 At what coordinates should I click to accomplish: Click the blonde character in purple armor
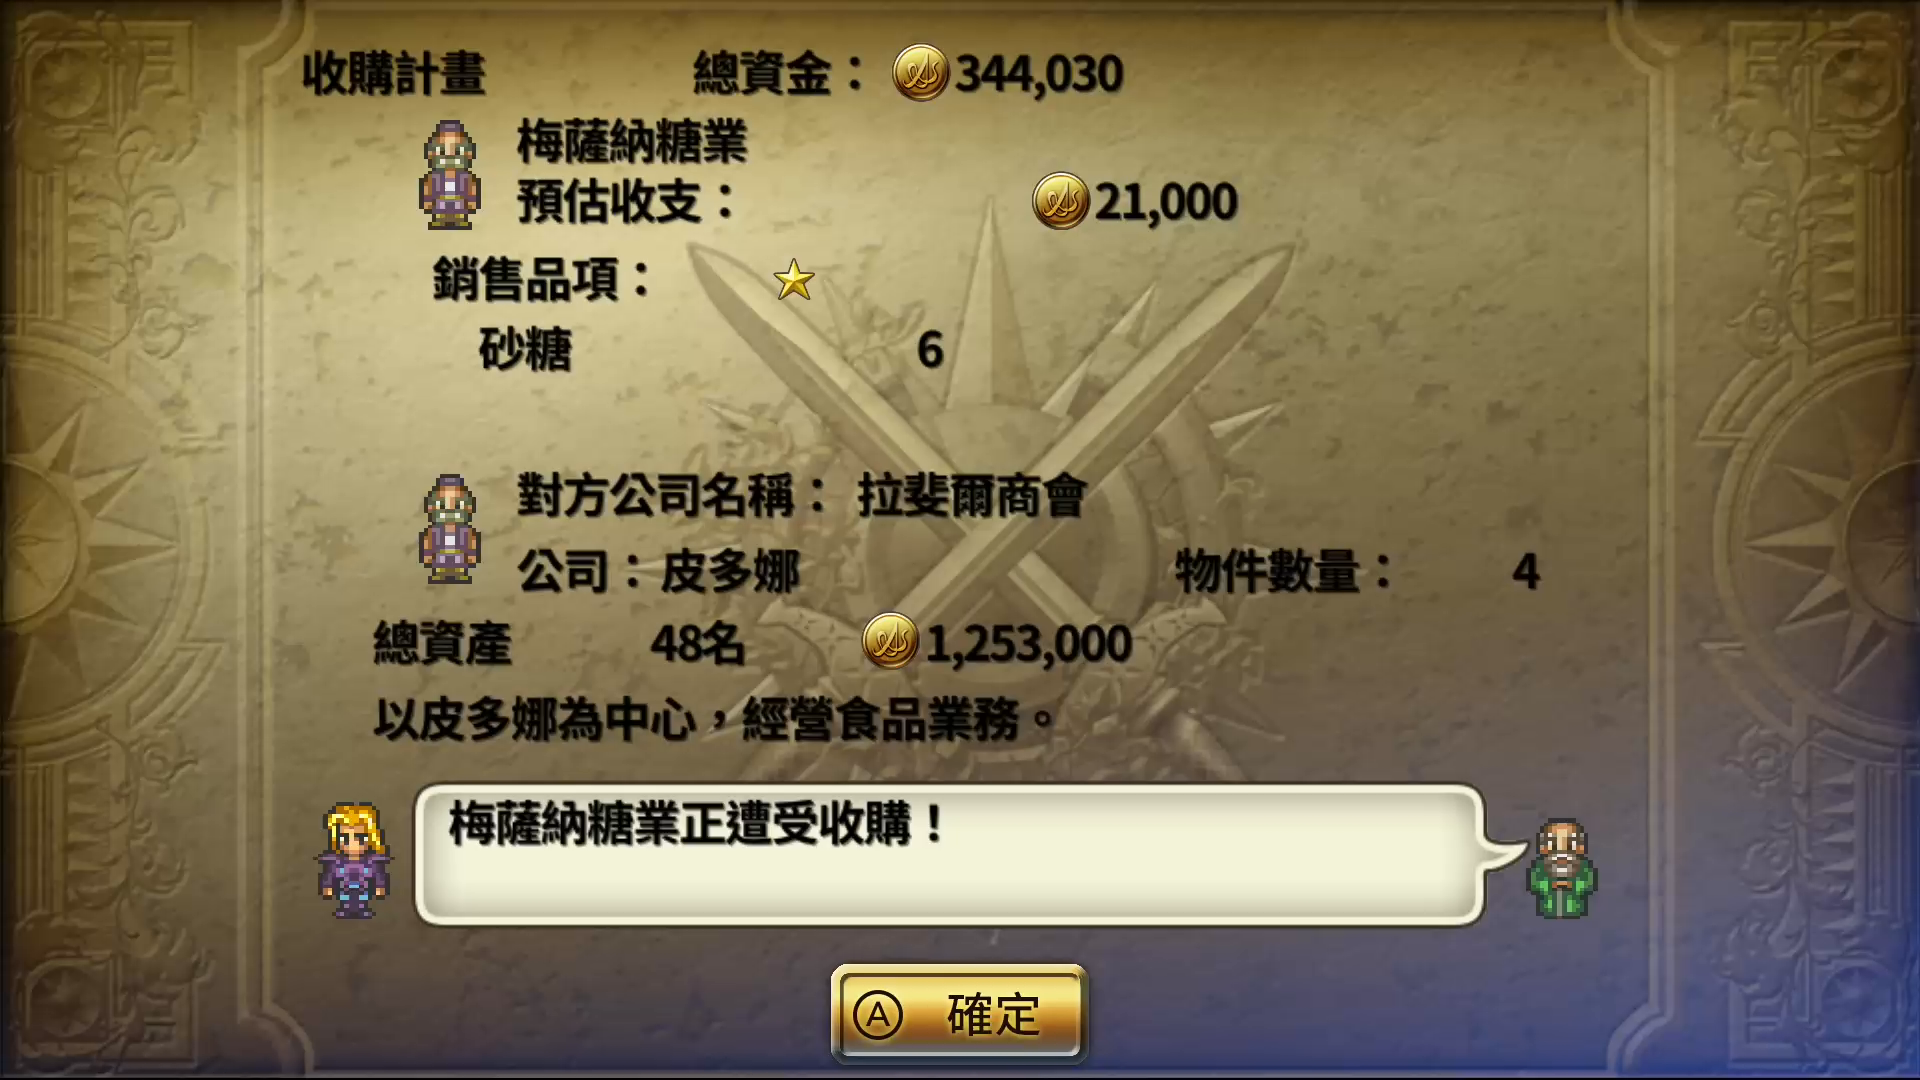353,860
